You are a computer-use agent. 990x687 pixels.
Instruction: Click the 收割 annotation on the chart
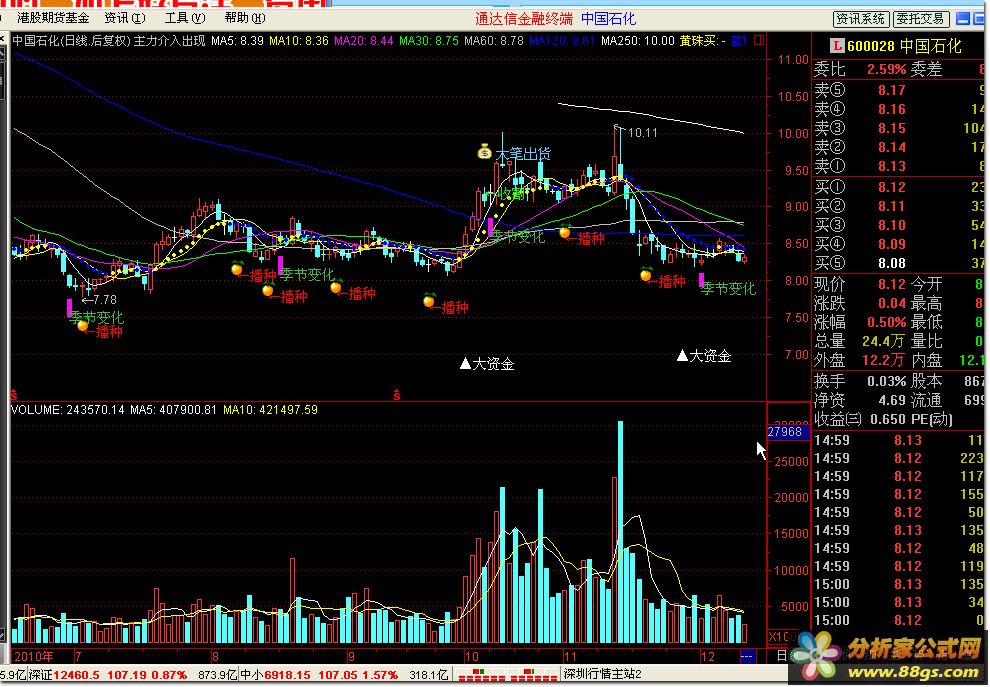(513, 193)
